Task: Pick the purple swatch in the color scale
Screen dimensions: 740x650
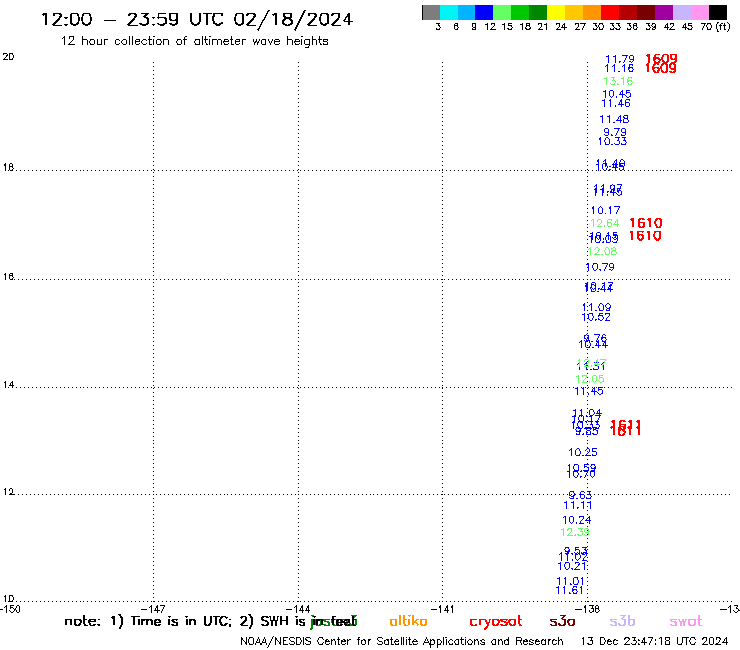Action: point(664,12)
